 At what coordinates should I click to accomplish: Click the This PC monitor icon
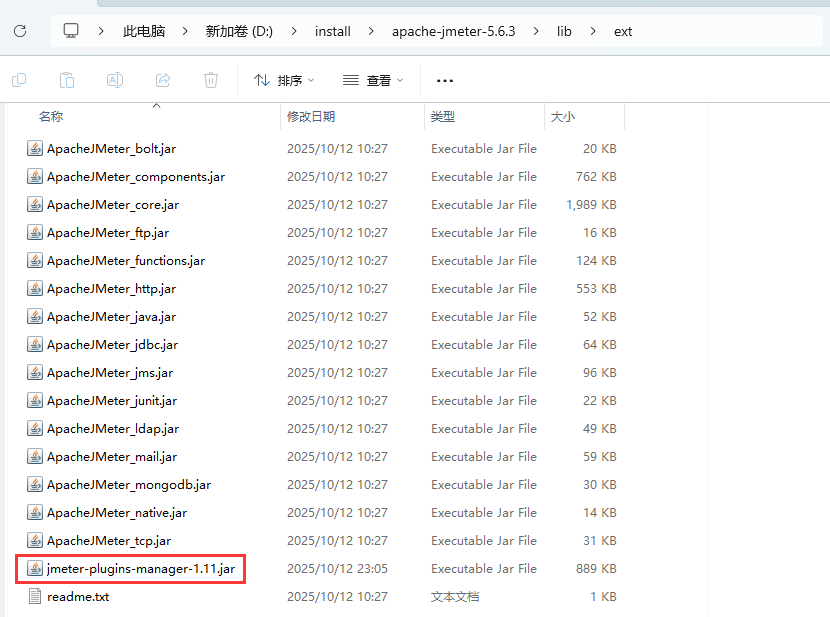click(71, 31)
